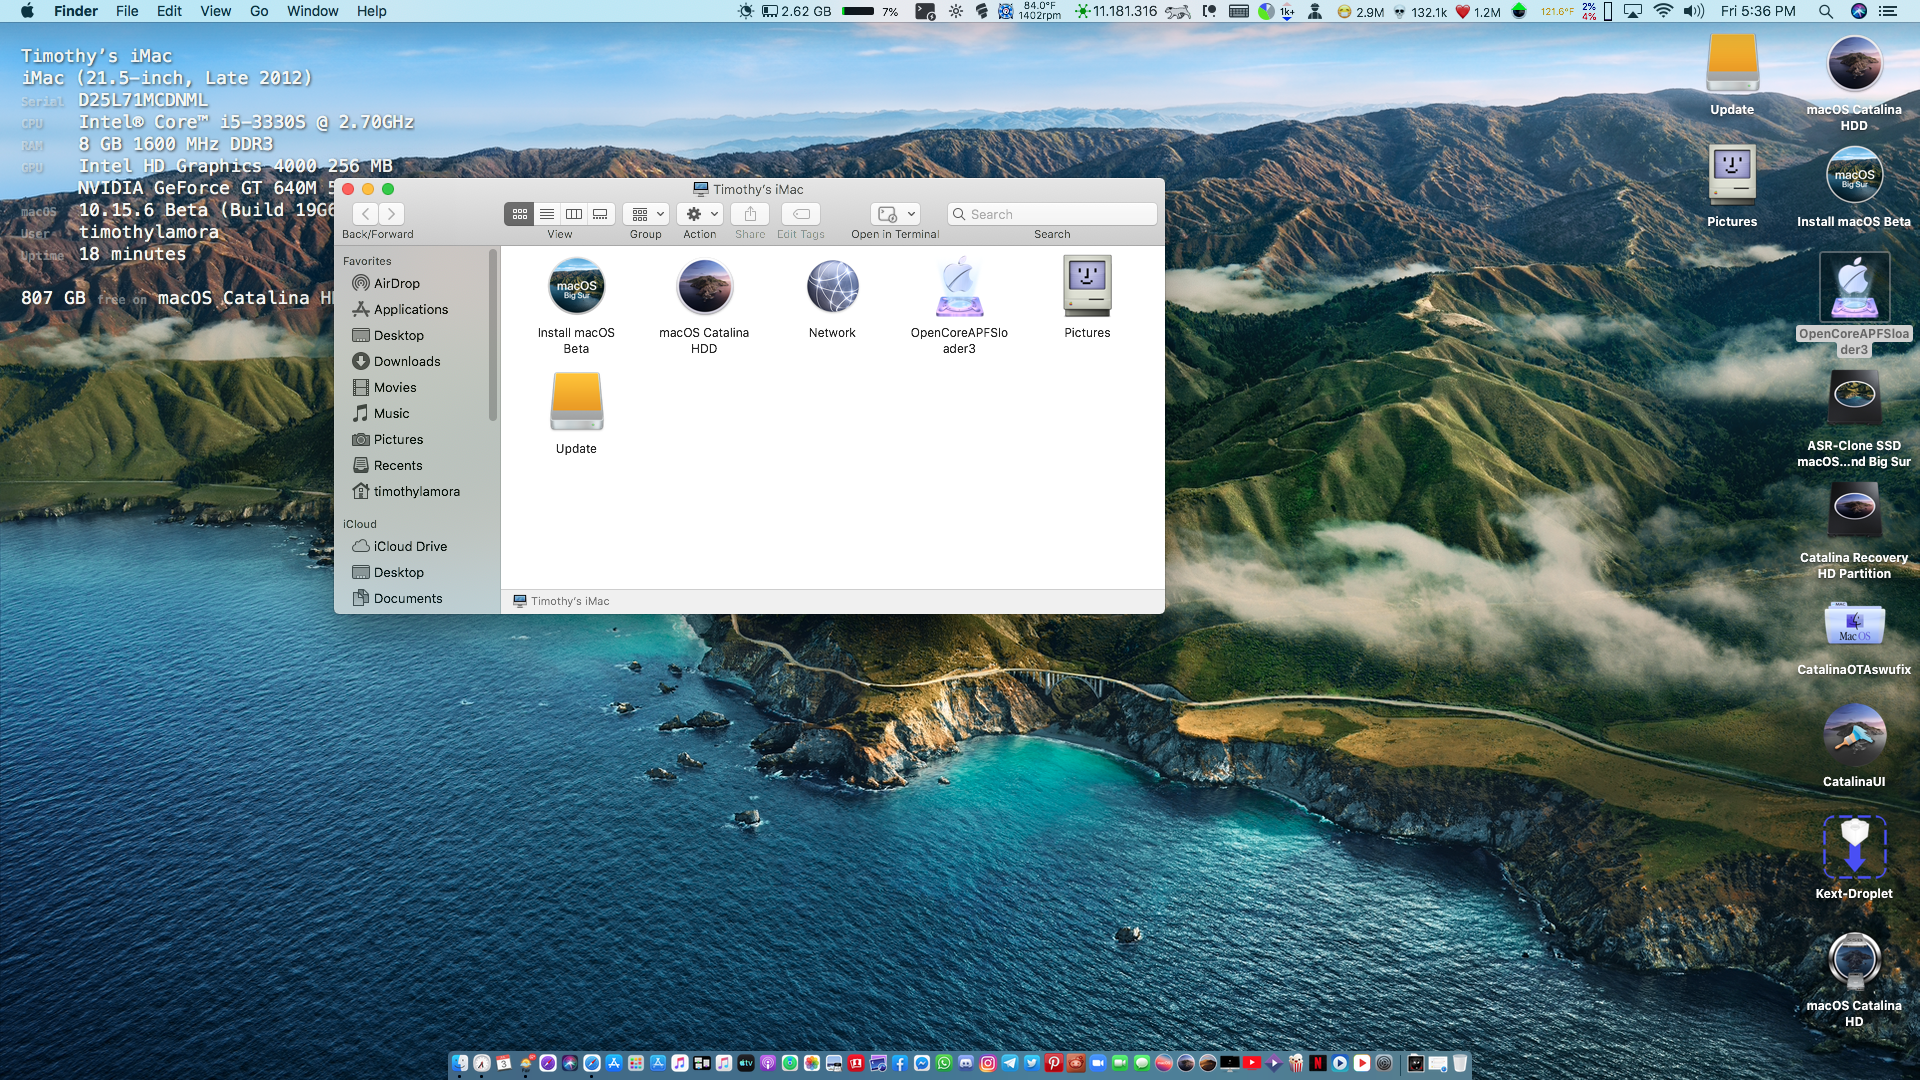Select the CatalinaUI desktop icon
1920x1080 pixels.
point(1854,746)
